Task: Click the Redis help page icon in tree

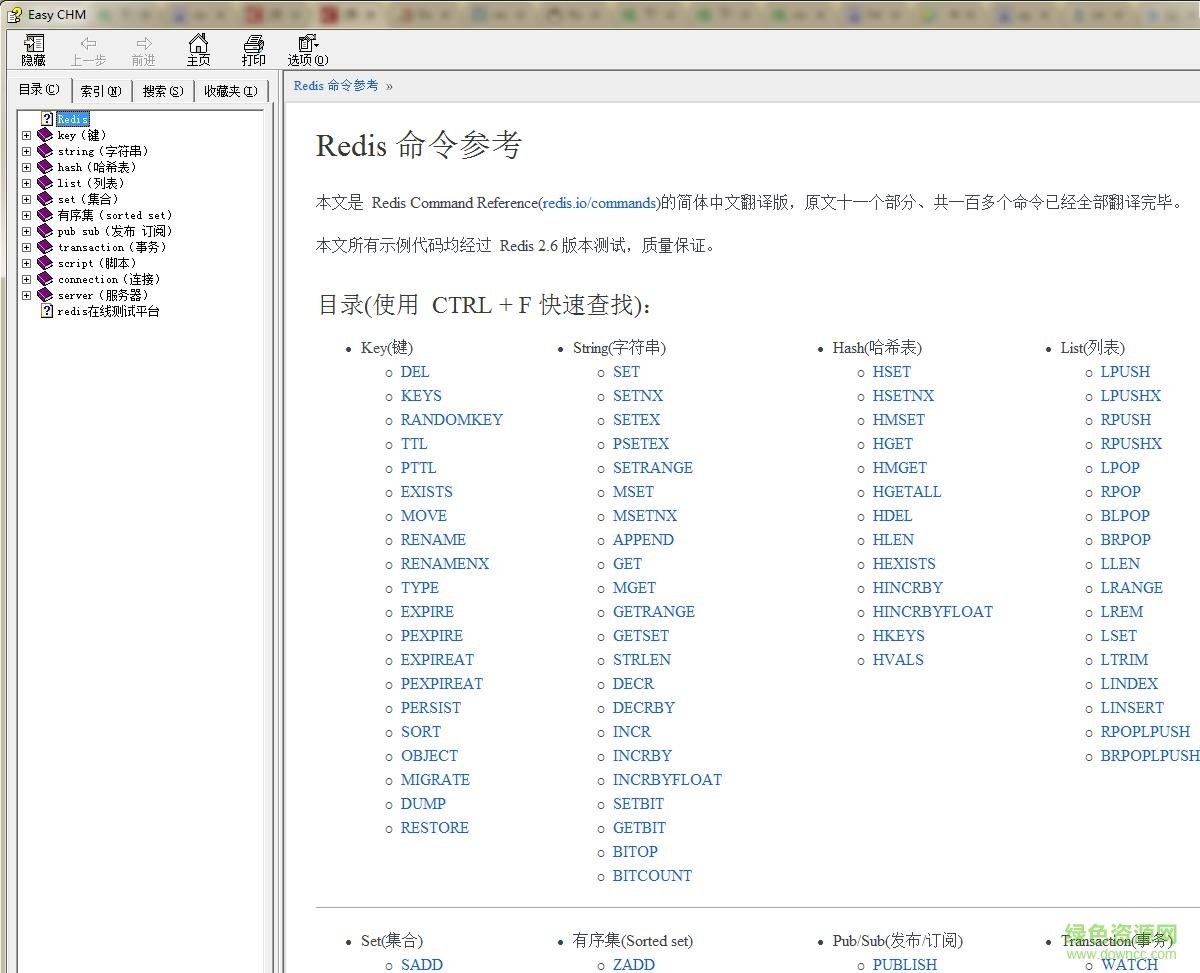Action: pyautogui.click(x=49, y=118)
